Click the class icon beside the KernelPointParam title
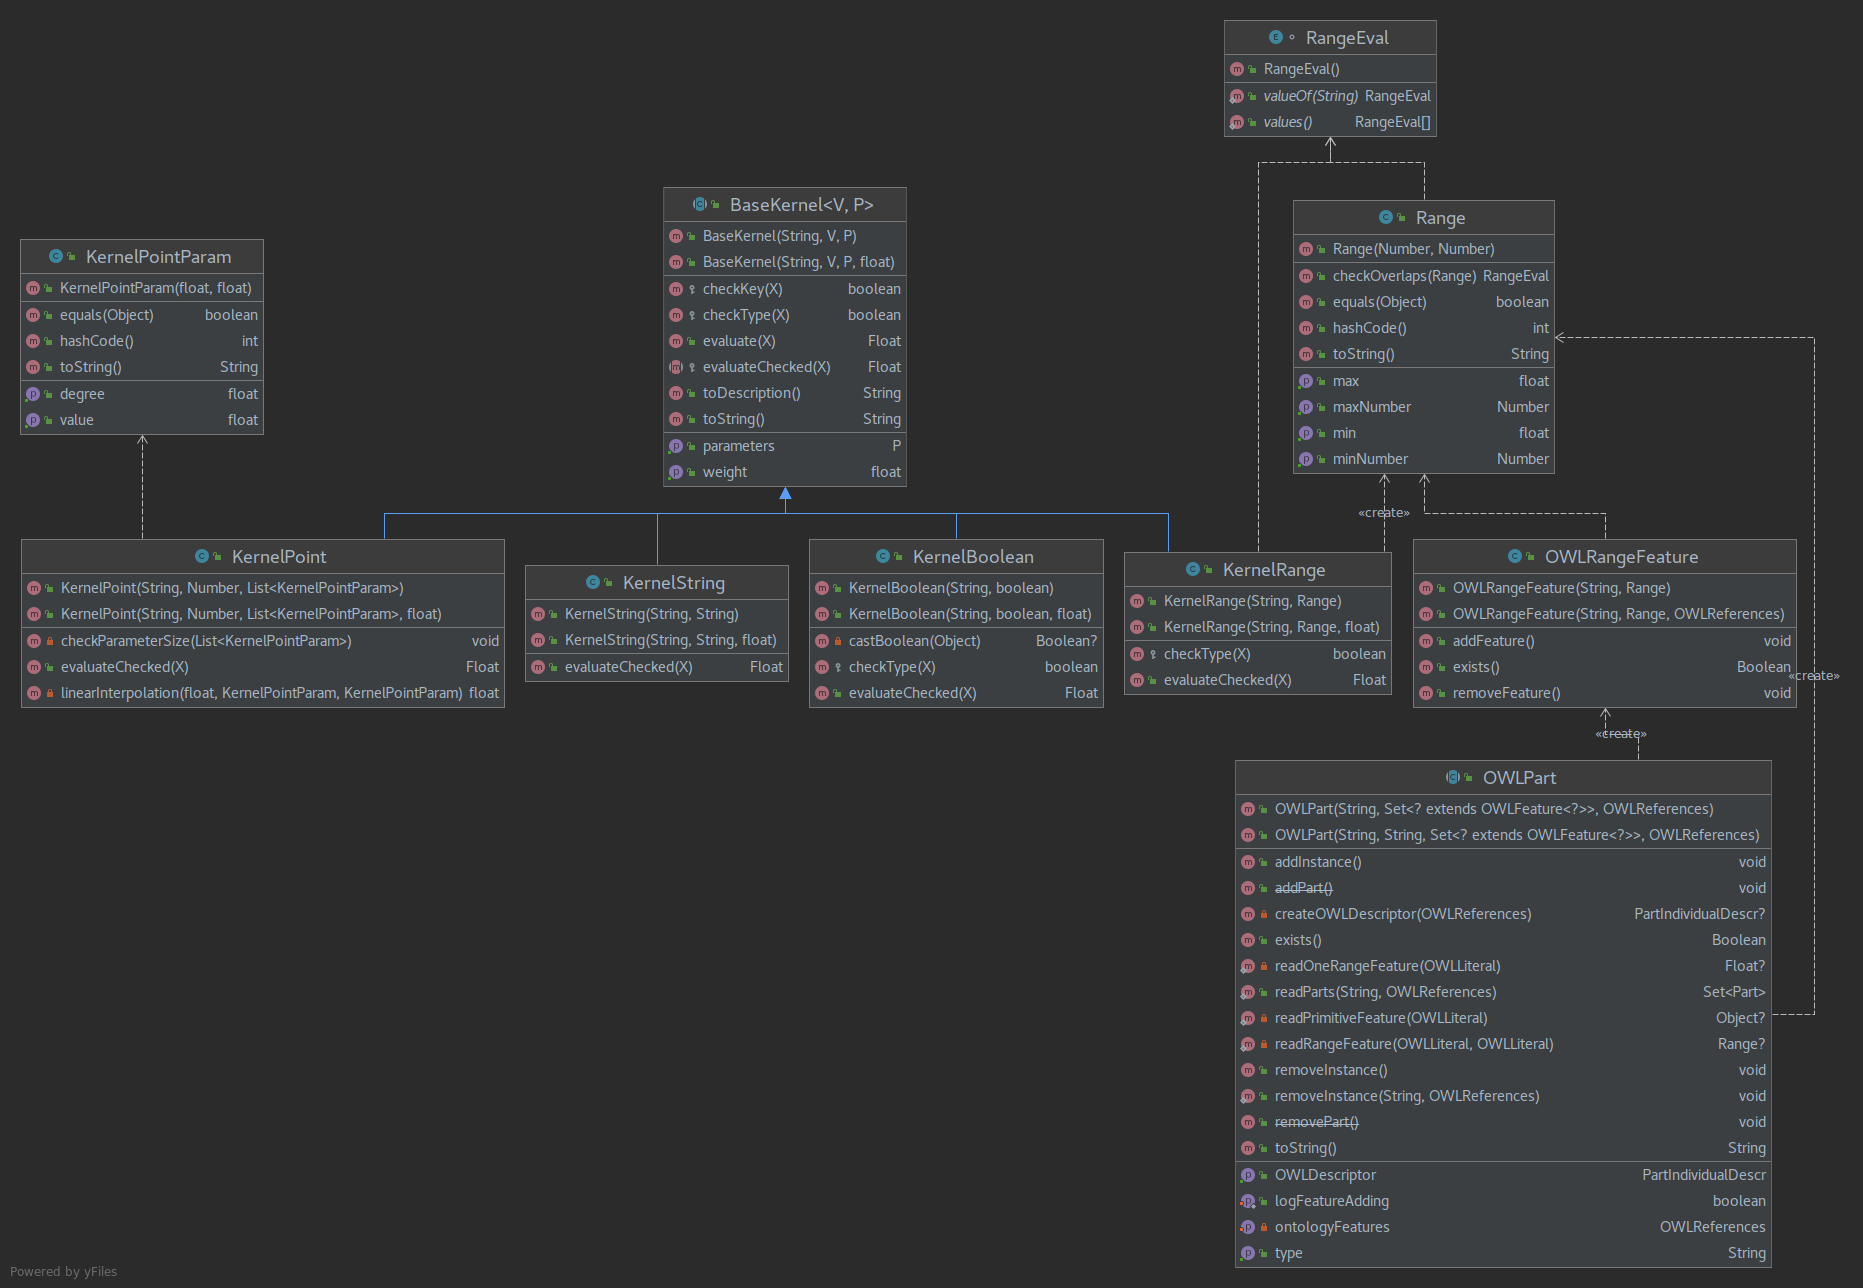Screen dimensions: 1863x1288 pyautogui.click(x=56, y=257)
